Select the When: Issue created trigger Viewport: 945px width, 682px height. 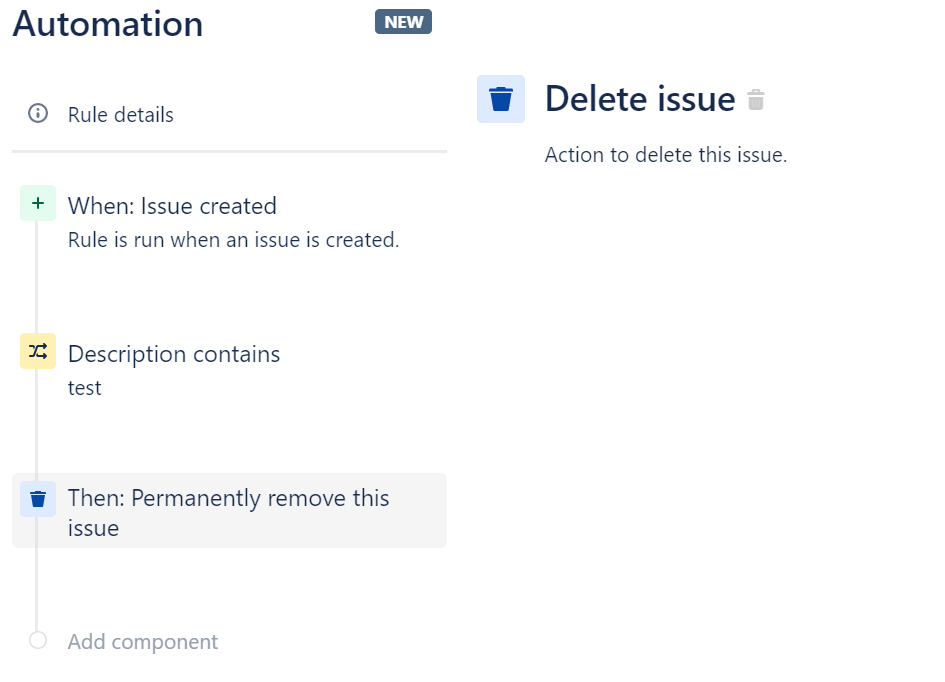[172, 206]
